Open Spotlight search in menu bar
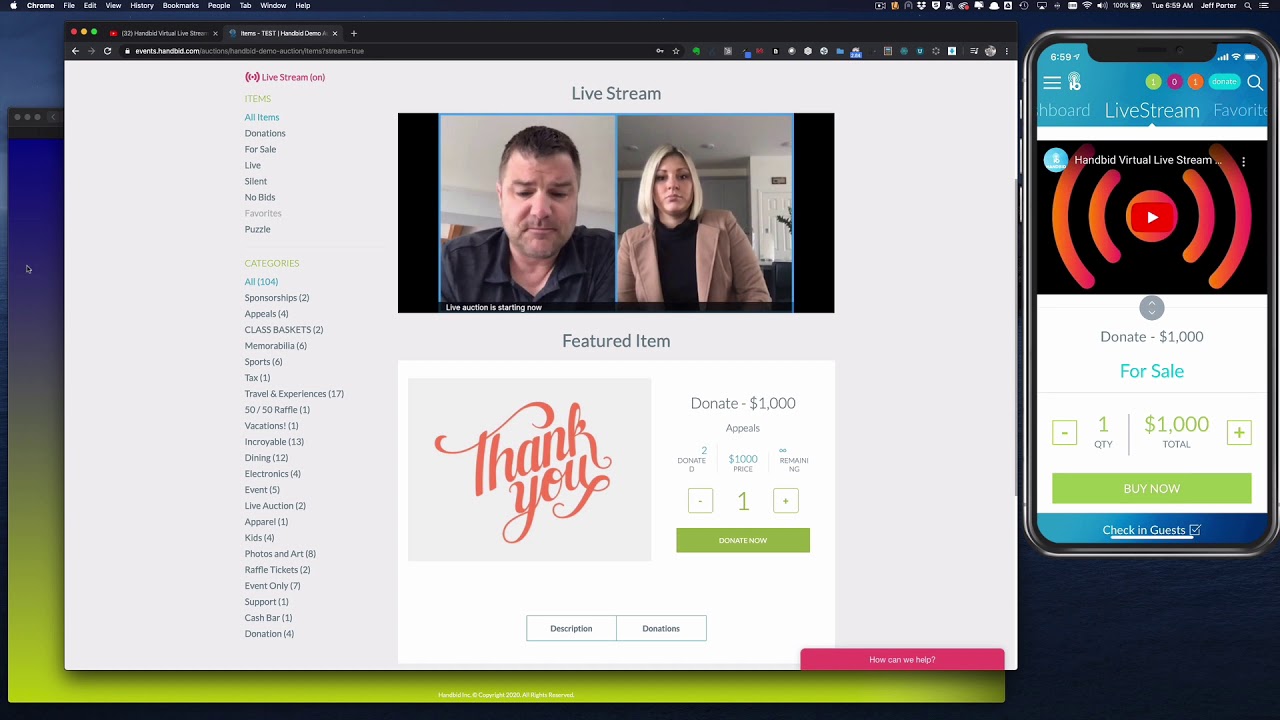Viewport: 1280px width, 720px height. (x=1248, y=6)
